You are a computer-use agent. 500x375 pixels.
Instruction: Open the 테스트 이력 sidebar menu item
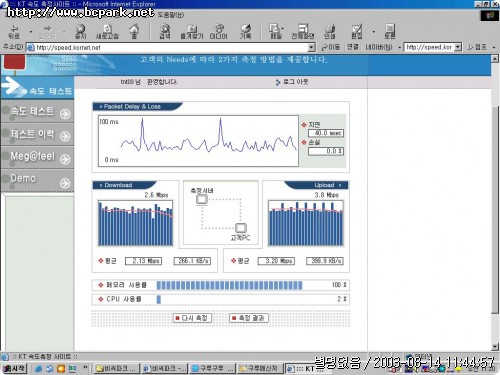[37, 134]
